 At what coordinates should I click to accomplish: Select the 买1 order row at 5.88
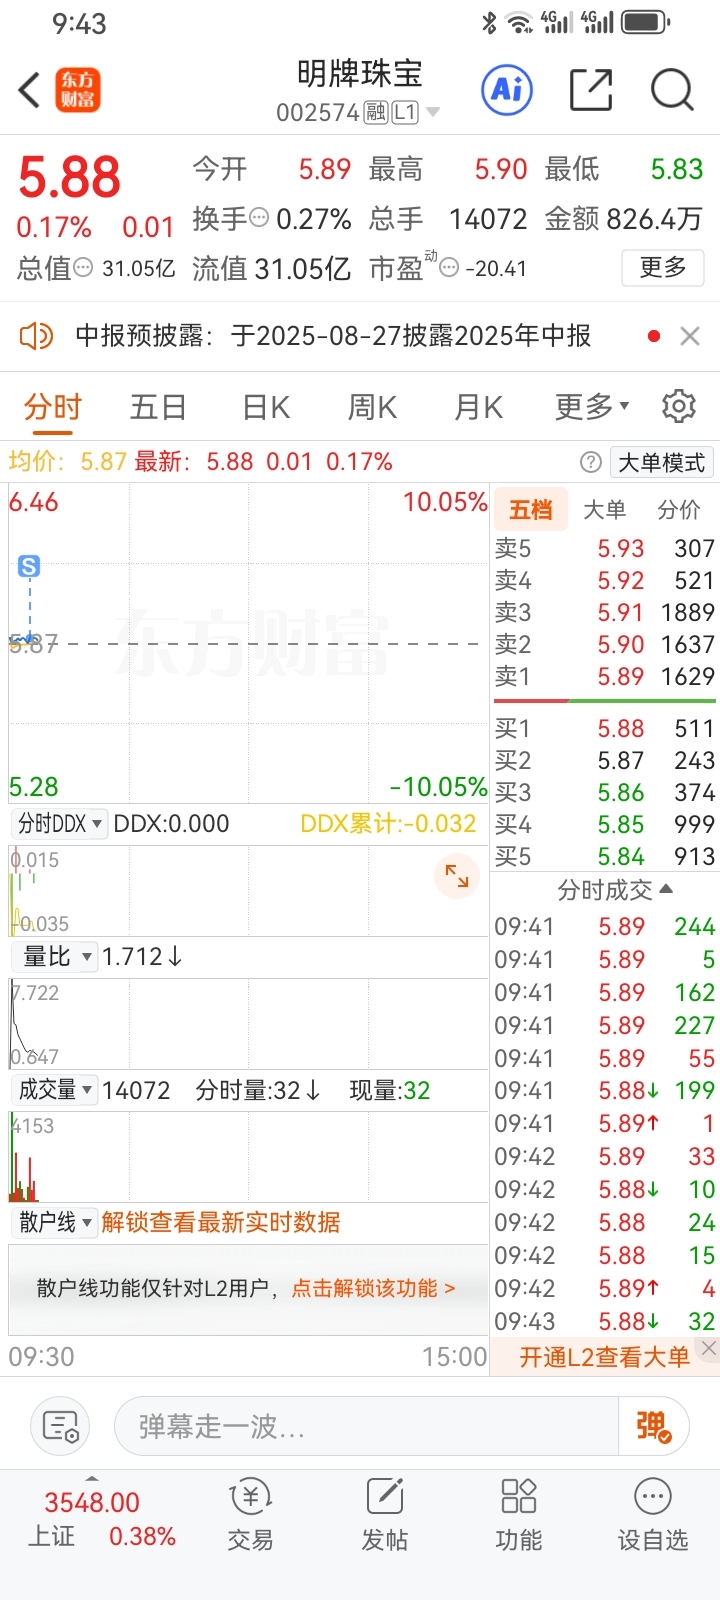[605, 728]
